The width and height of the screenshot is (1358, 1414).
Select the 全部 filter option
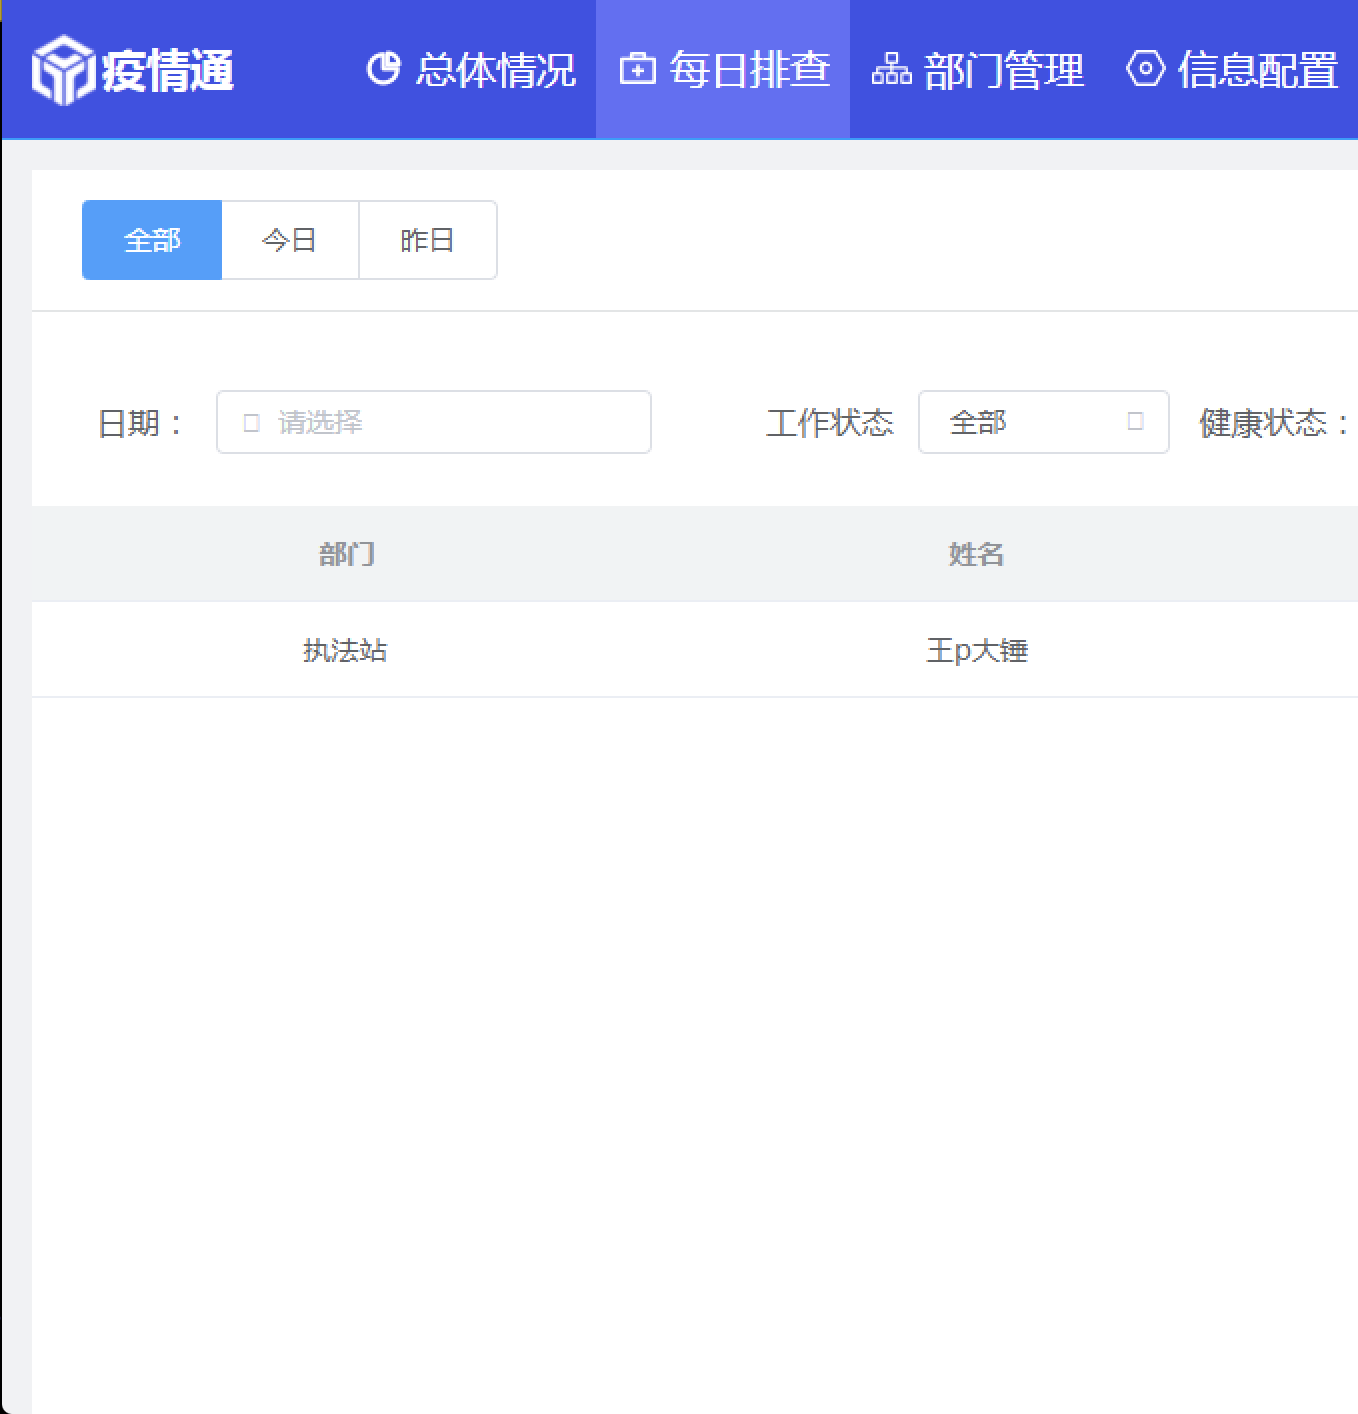152,240
